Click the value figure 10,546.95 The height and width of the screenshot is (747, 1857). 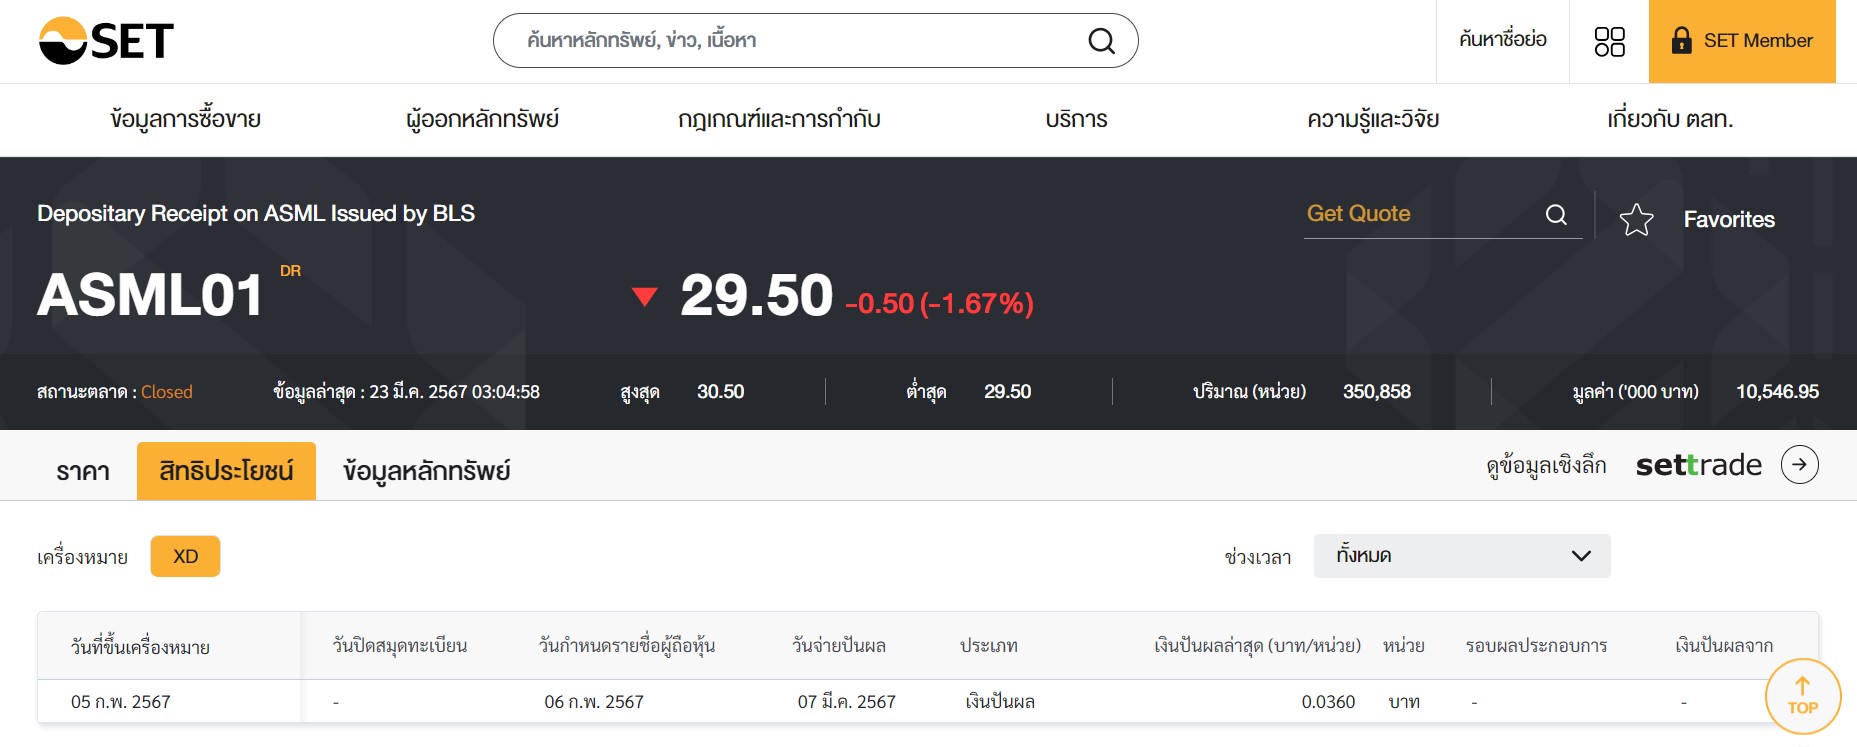[x=1777, y=392]
